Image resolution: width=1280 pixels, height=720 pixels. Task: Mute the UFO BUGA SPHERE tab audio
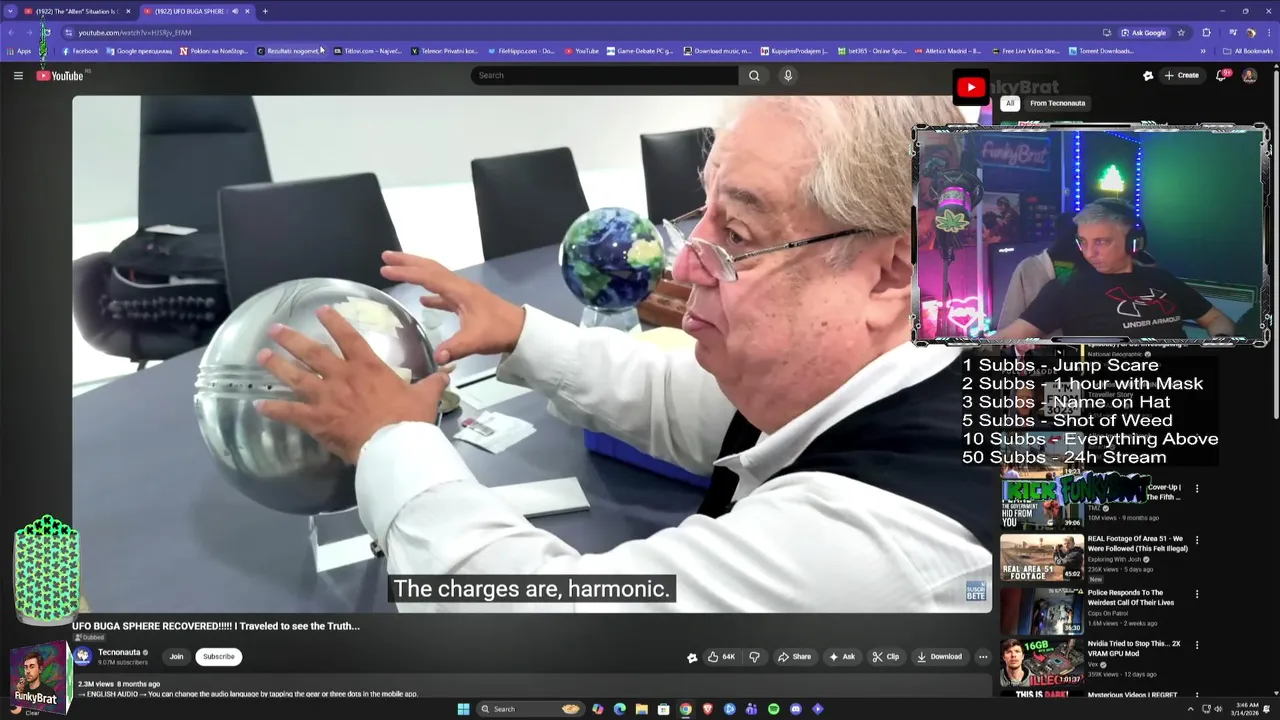[235, 11]
